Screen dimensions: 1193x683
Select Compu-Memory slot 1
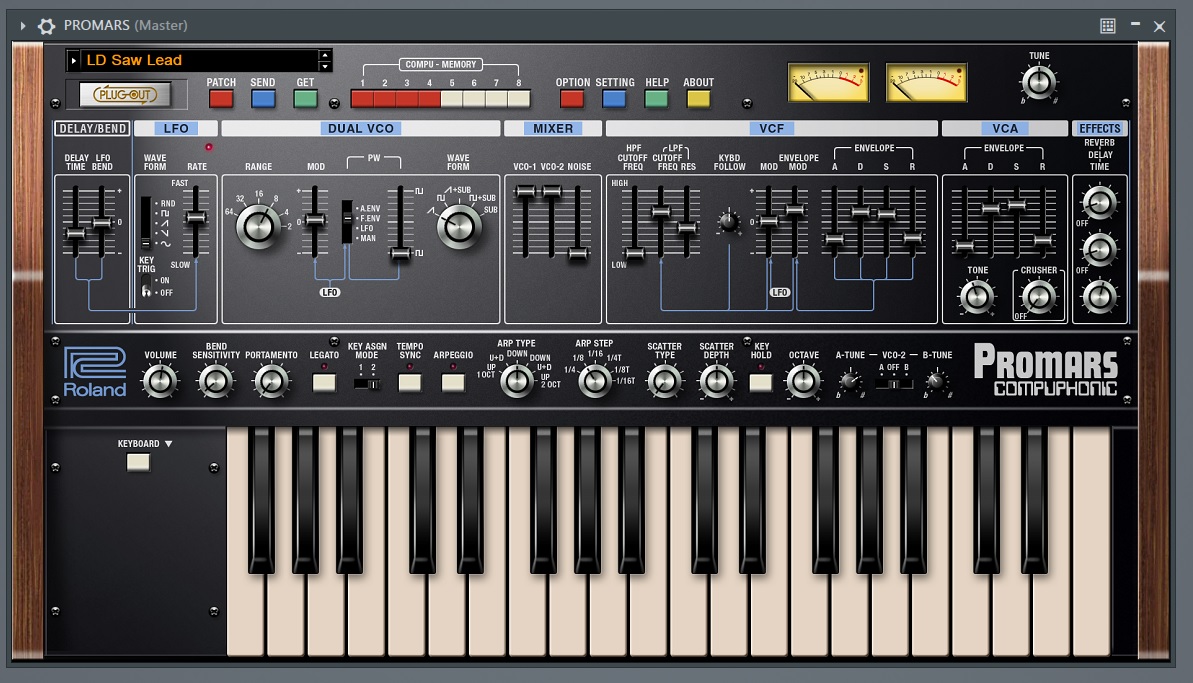362,98
